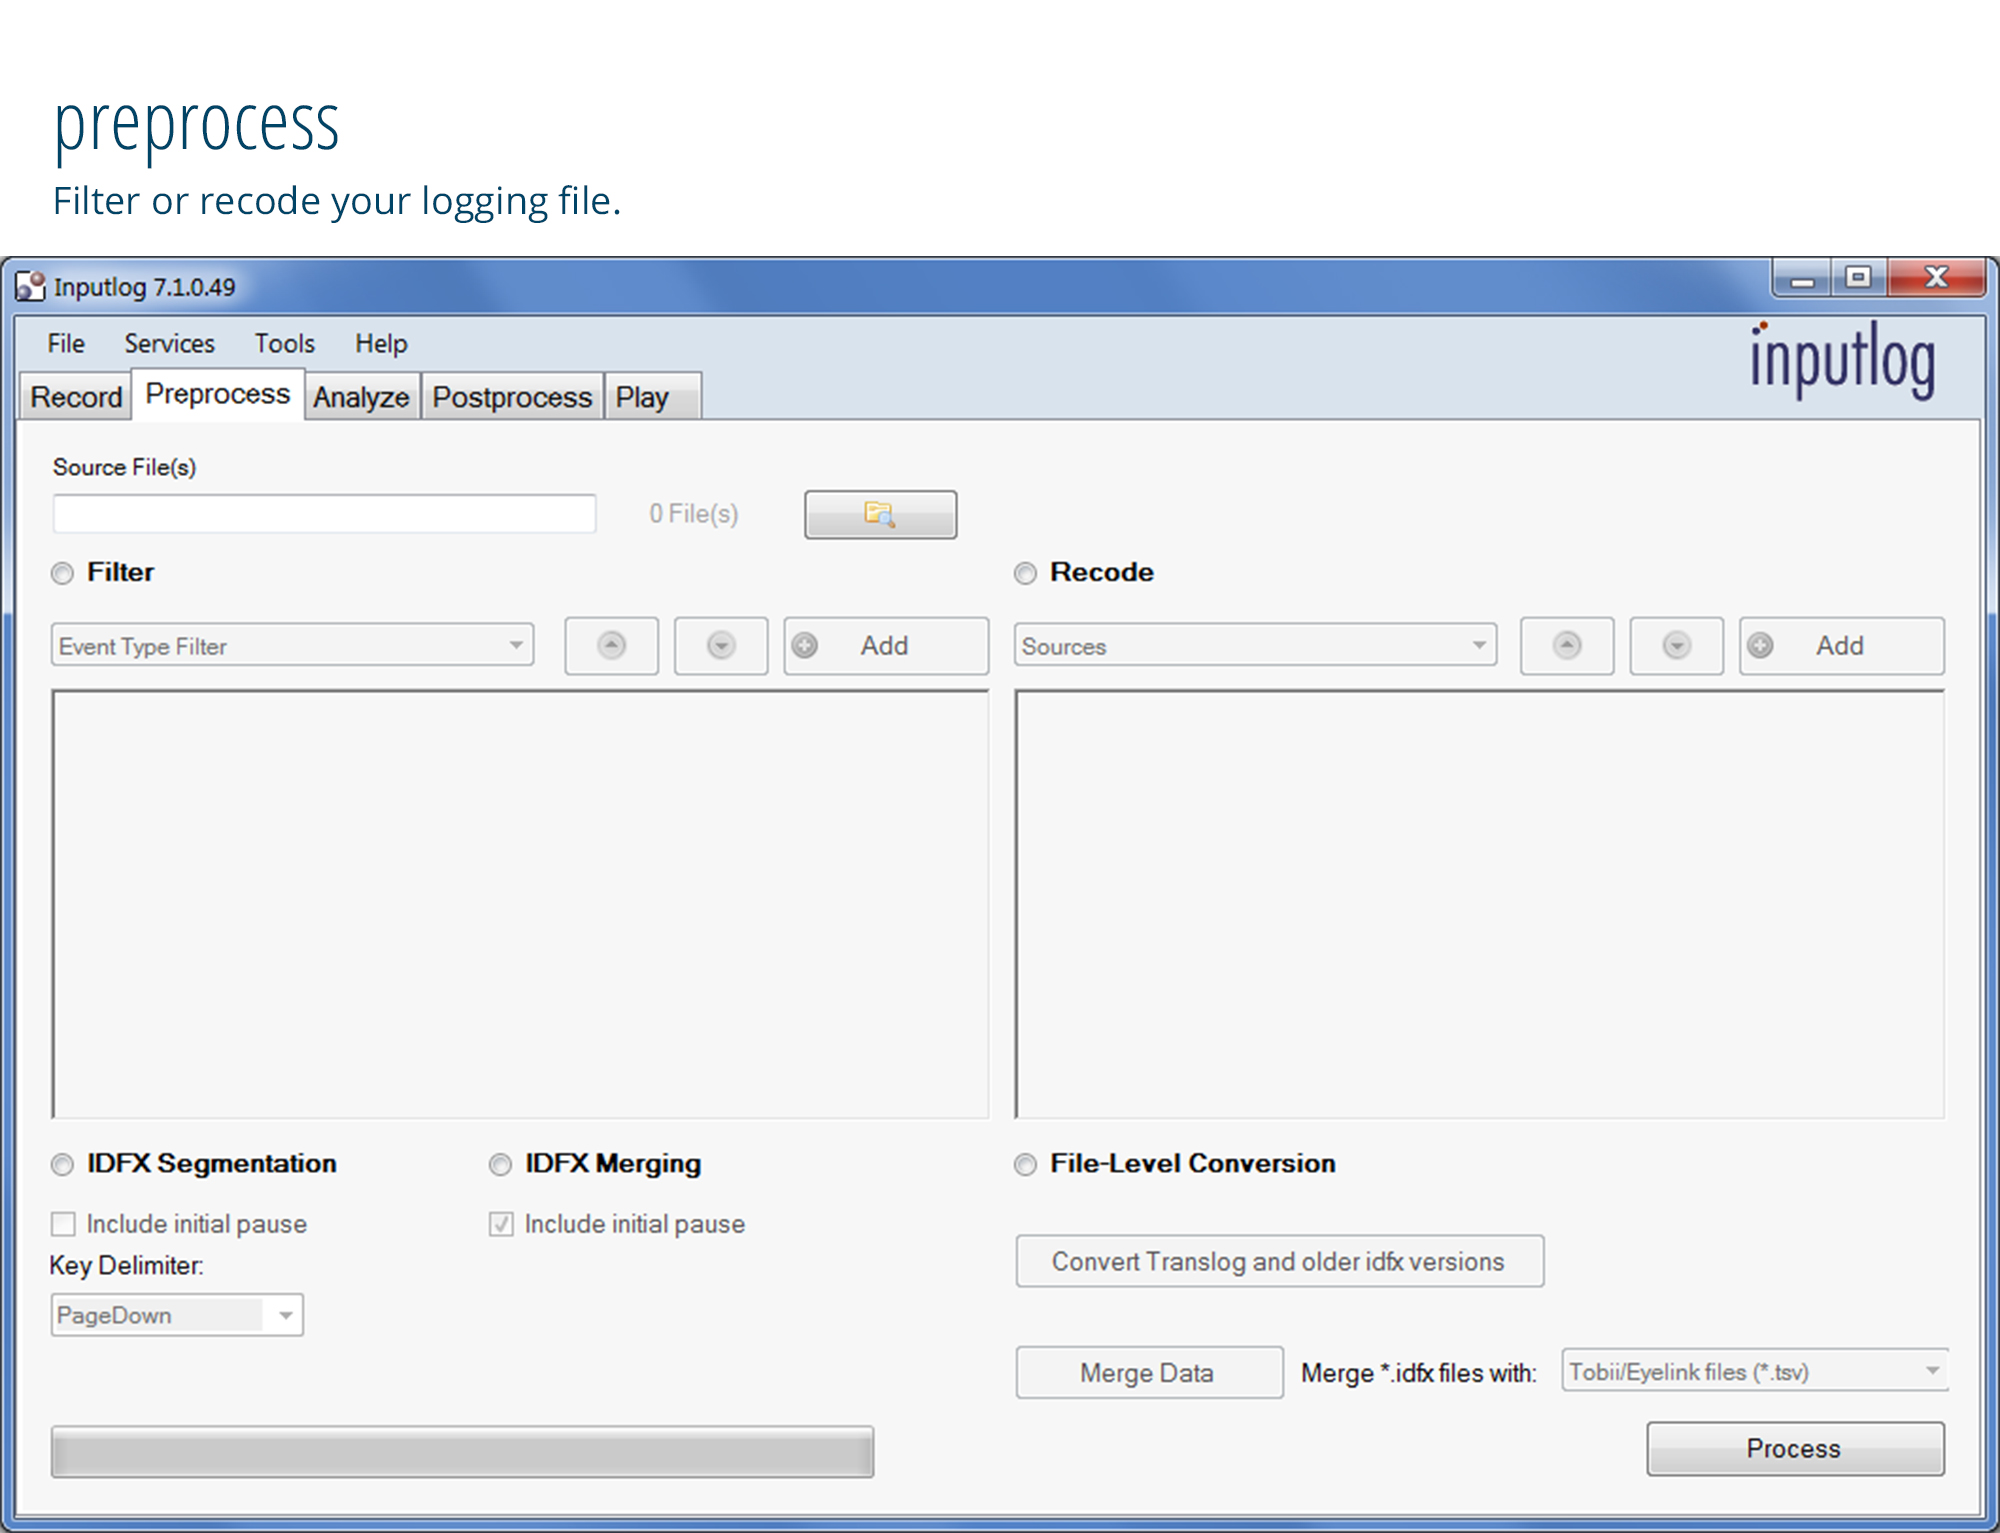
Task: Click Add button in Filter section
Action: click(x=886, y=646)
